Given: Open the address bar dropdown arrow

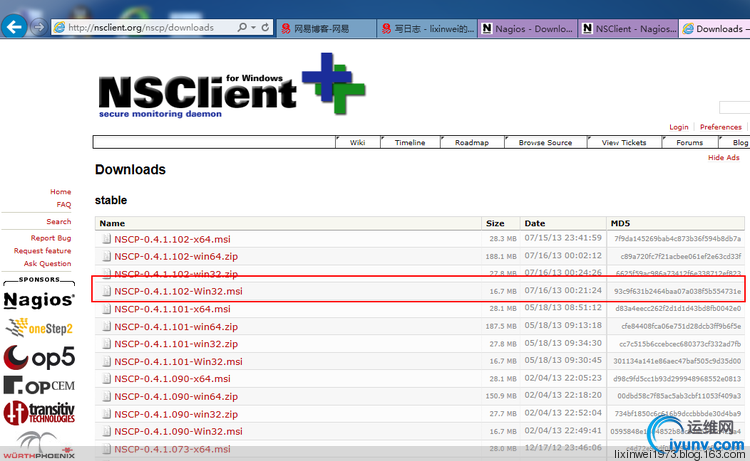Looking at the screenshot, I should [x=254, y=27].
